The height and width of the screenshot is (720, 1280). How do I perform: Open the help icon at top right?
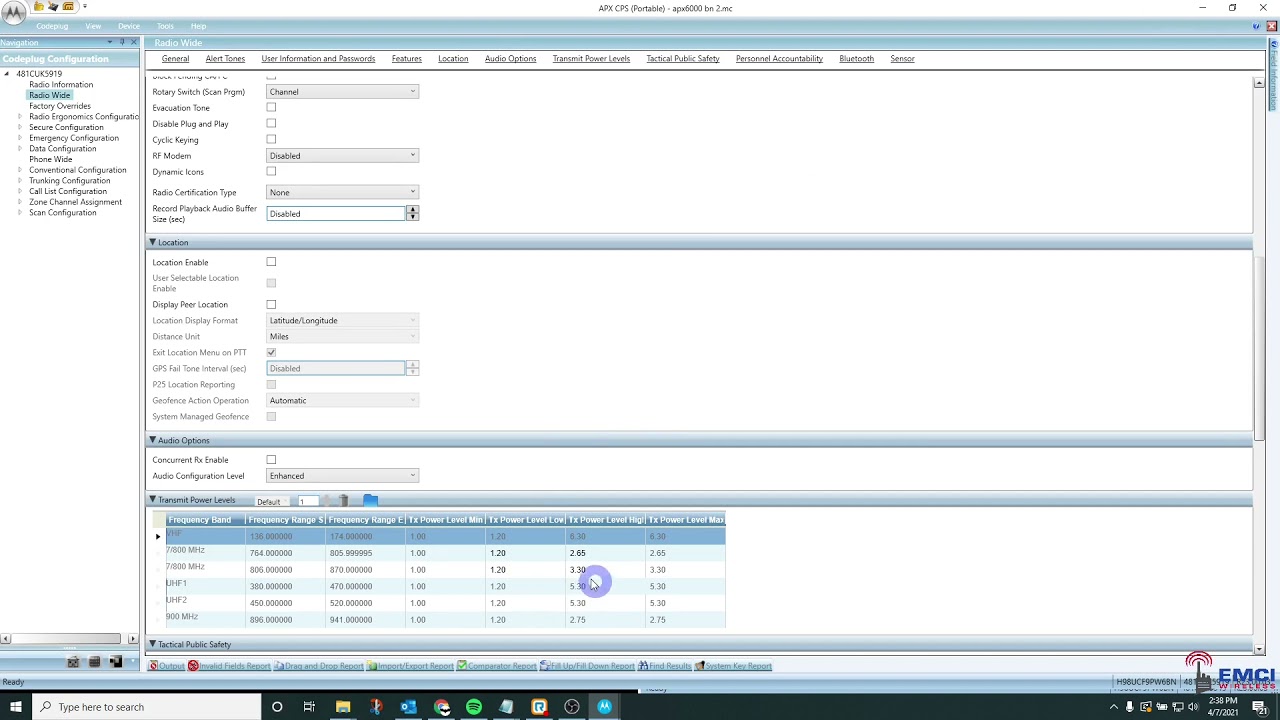click(1257, 26)
